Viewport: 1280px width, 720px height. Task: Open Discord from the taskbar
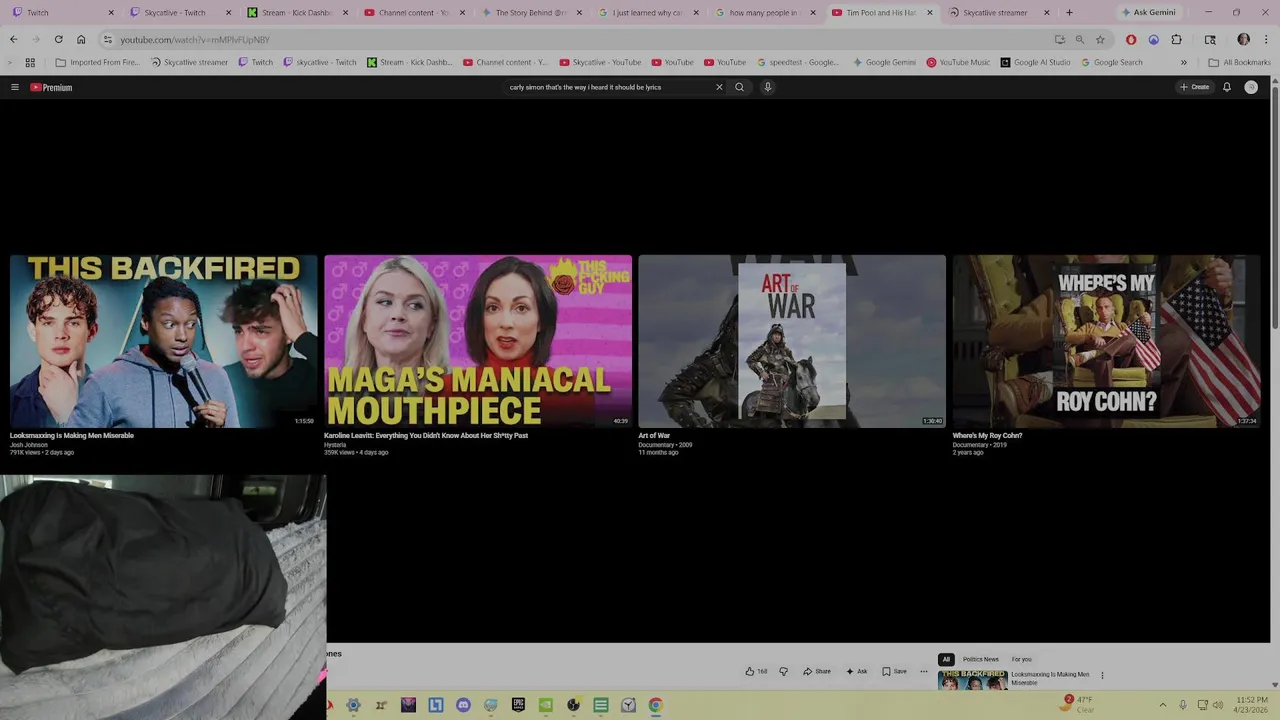[463, 705]
